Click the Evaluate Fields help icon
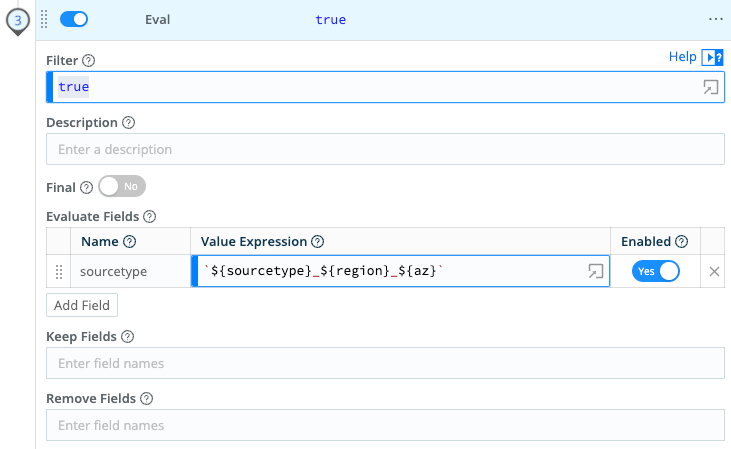The height and width of the screenshot is (449, 731). (x=150, y=216)
